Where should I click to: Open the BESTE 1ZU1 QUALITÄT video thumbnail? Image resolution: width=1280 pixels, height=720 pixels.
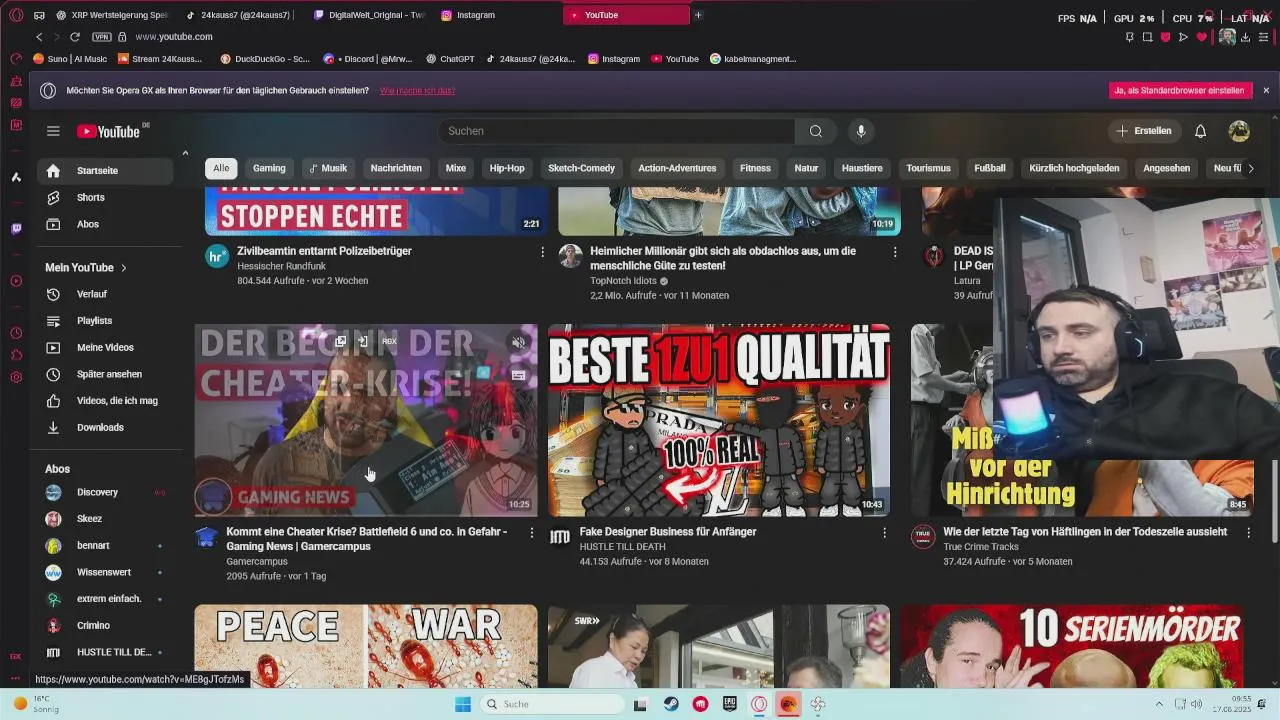click(x=719, y=420)
